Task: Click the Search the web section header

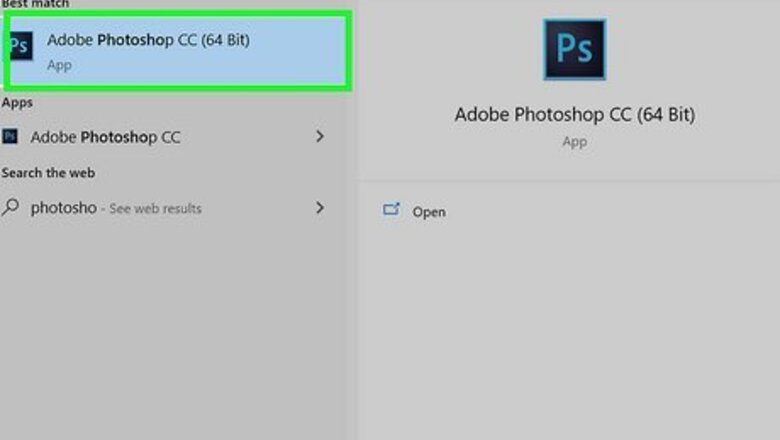Action: click(48, 173)
